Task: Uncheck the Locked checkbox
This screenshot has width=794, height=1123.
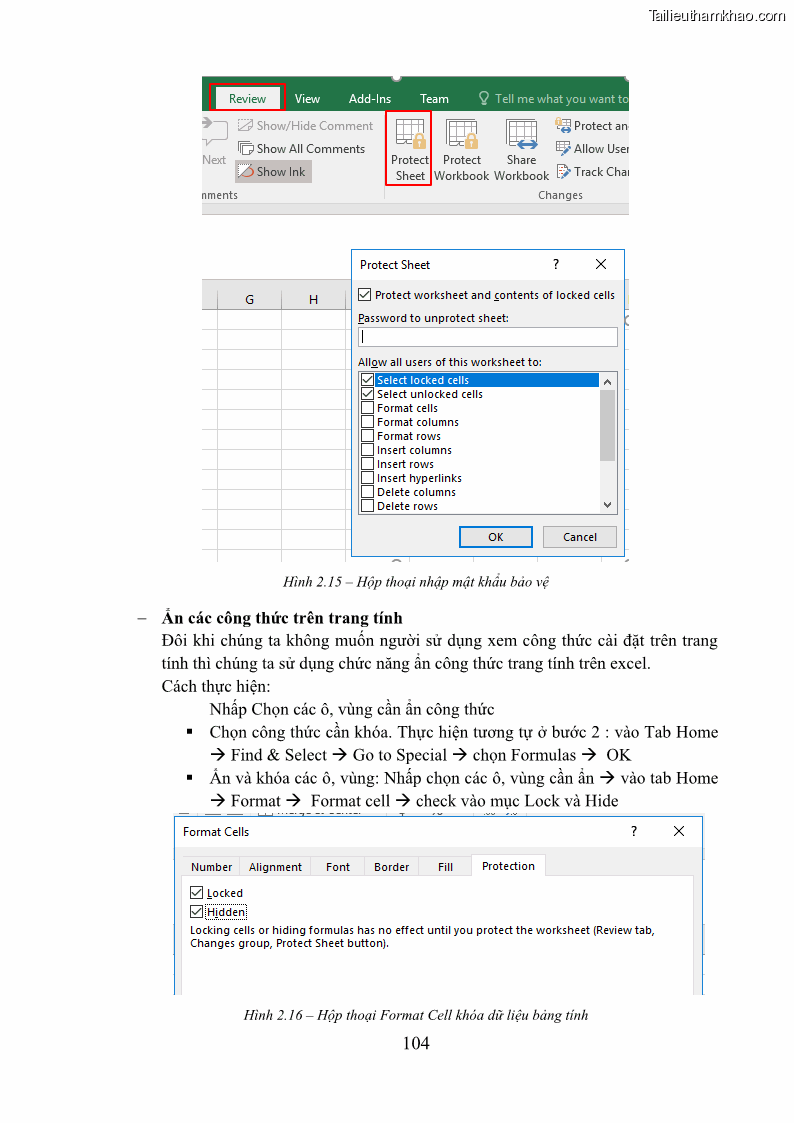Action: pyautogui.click(x=197, y=893)
